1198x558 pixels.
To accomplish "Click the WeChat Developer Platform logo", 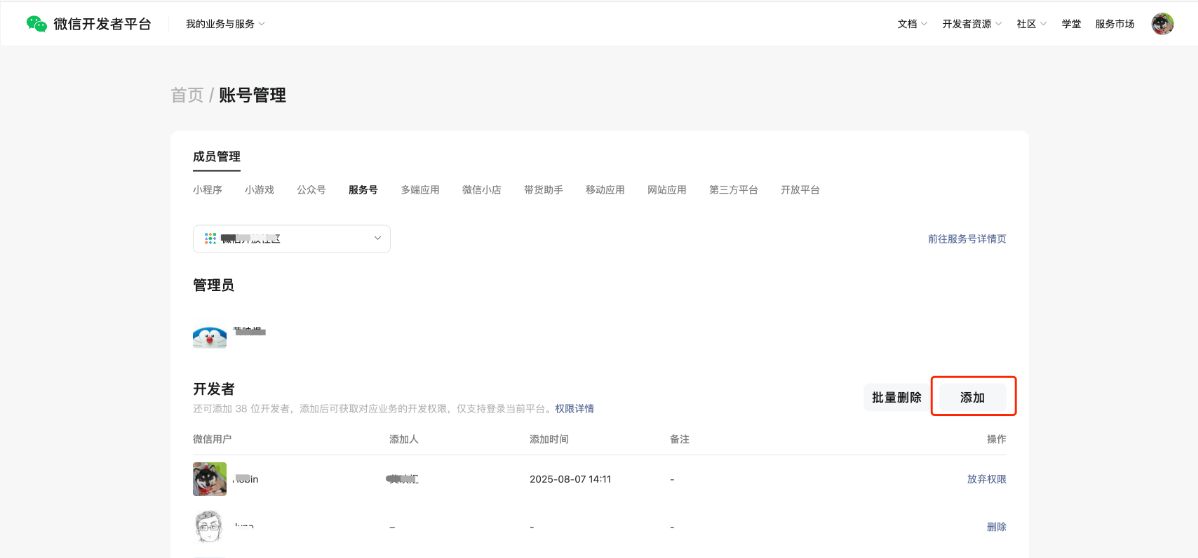I will point(89,23).
